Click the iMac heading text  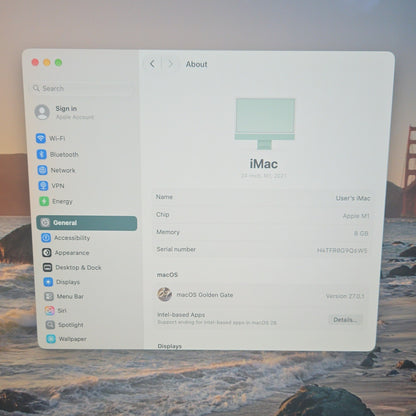pos(264,164)
